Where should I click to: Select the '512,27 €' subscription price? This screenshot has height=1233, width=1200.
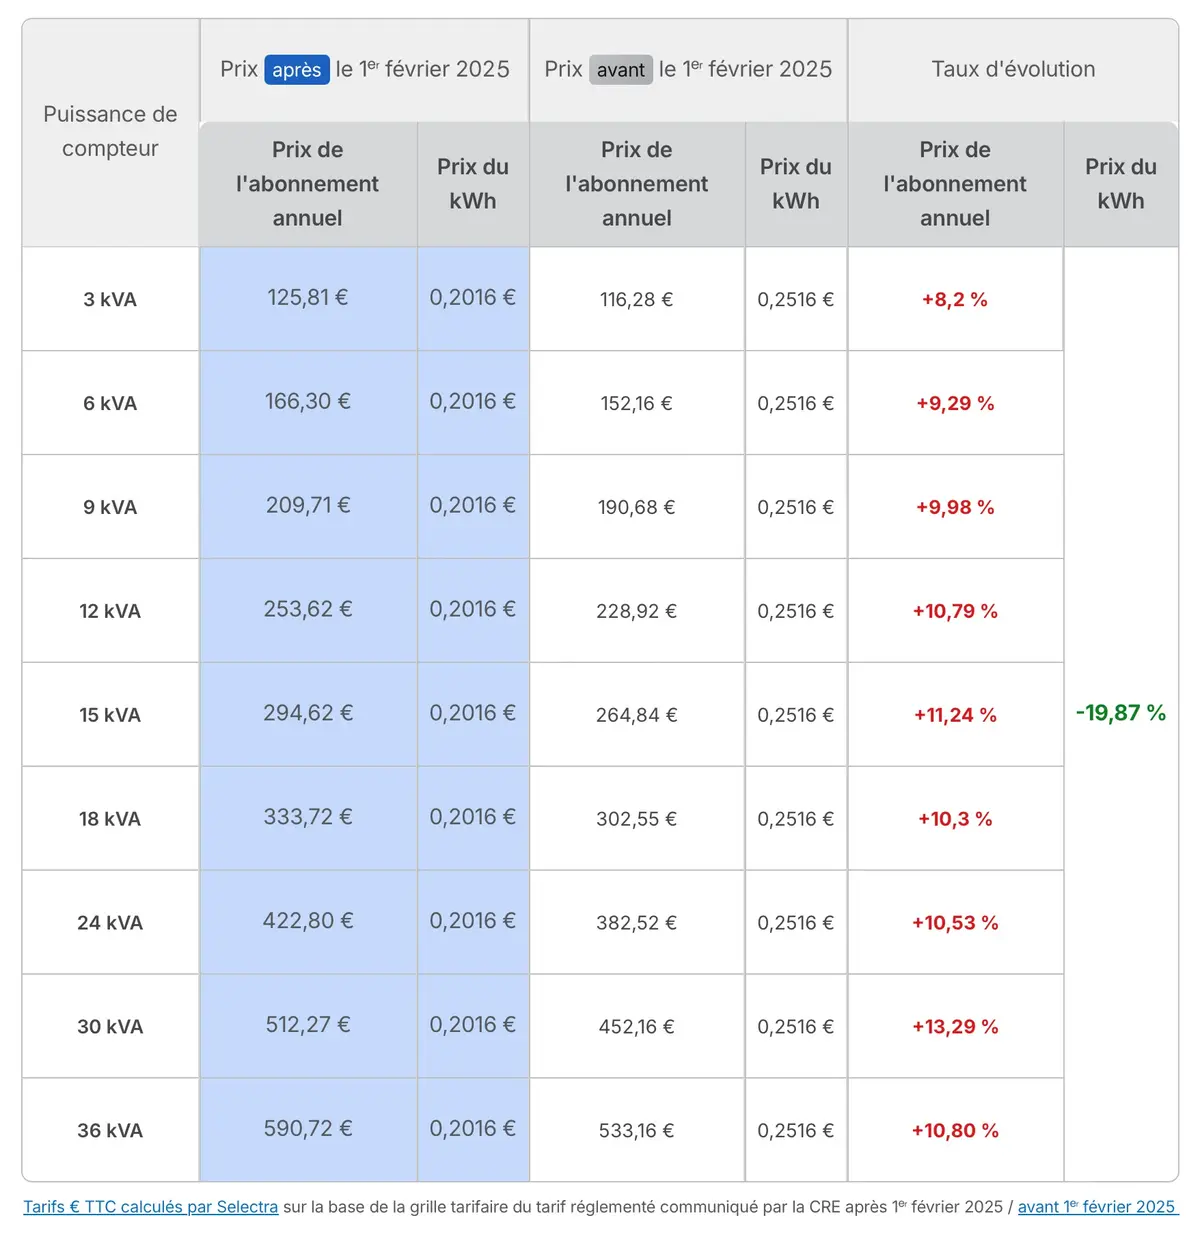tap(308, 1025)
